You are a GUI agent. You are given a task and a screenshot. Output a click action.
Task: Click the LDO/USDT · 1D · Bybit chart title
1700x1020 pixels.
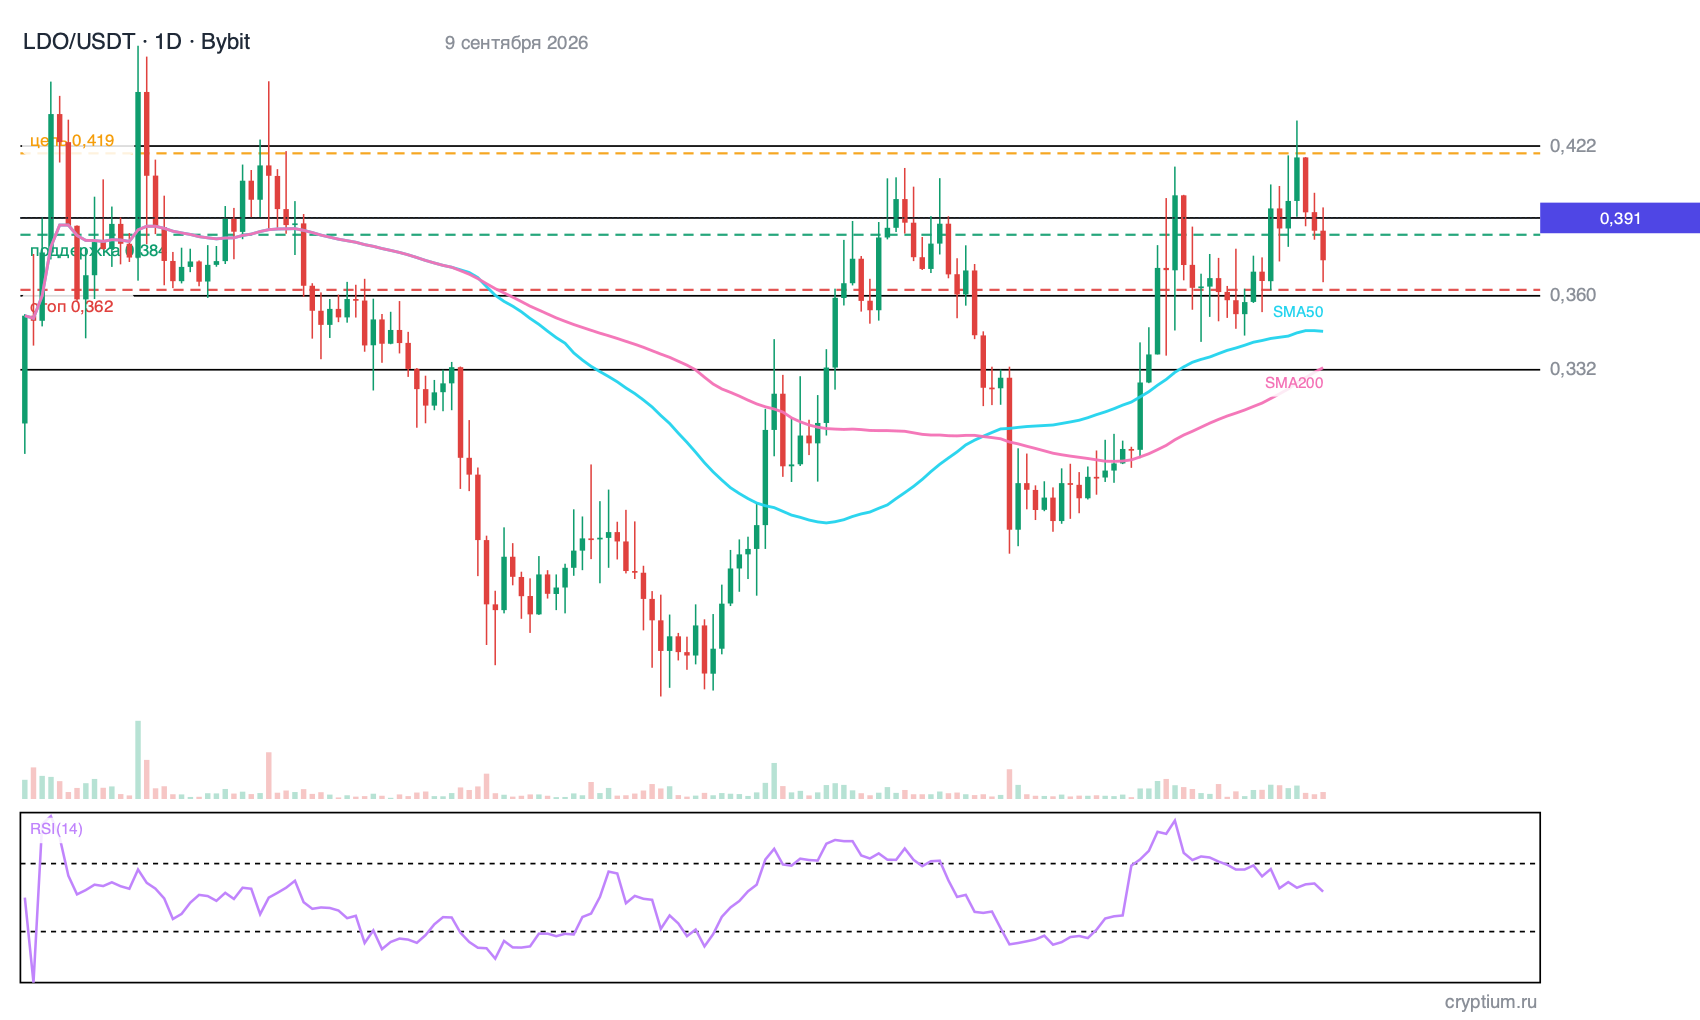coord(136,42)
